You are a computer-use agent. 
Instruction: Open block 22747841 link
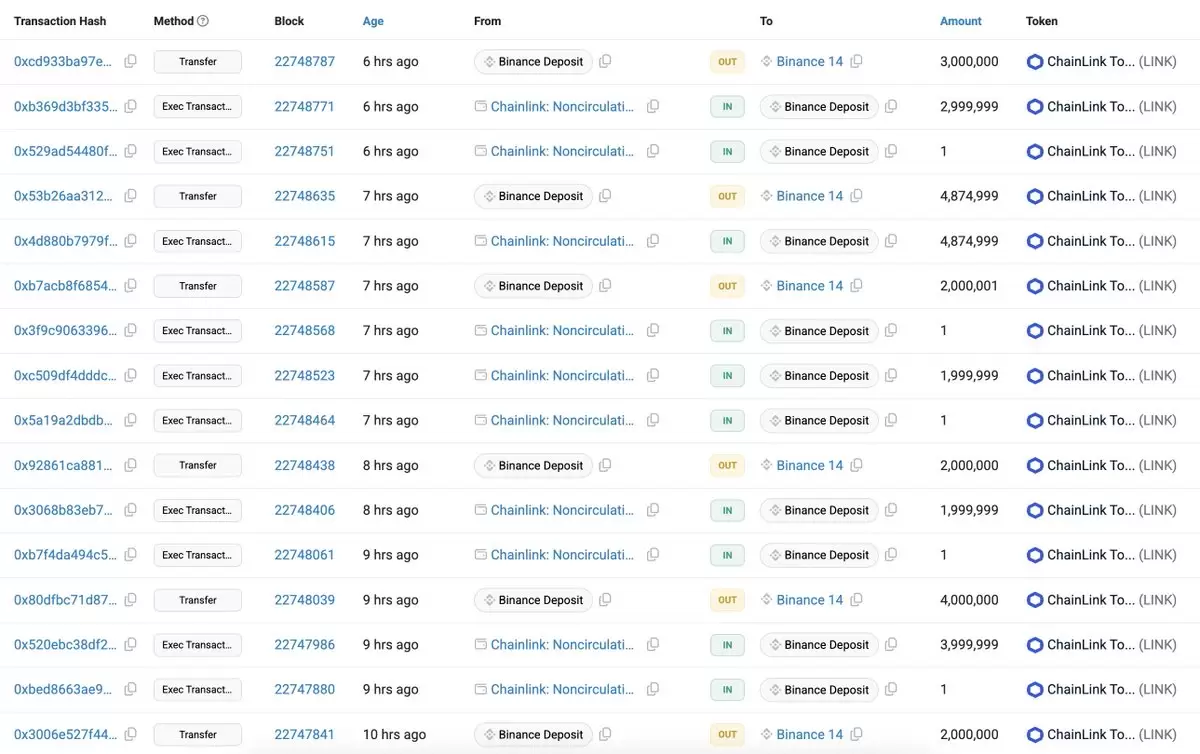(x=305, y=734)
